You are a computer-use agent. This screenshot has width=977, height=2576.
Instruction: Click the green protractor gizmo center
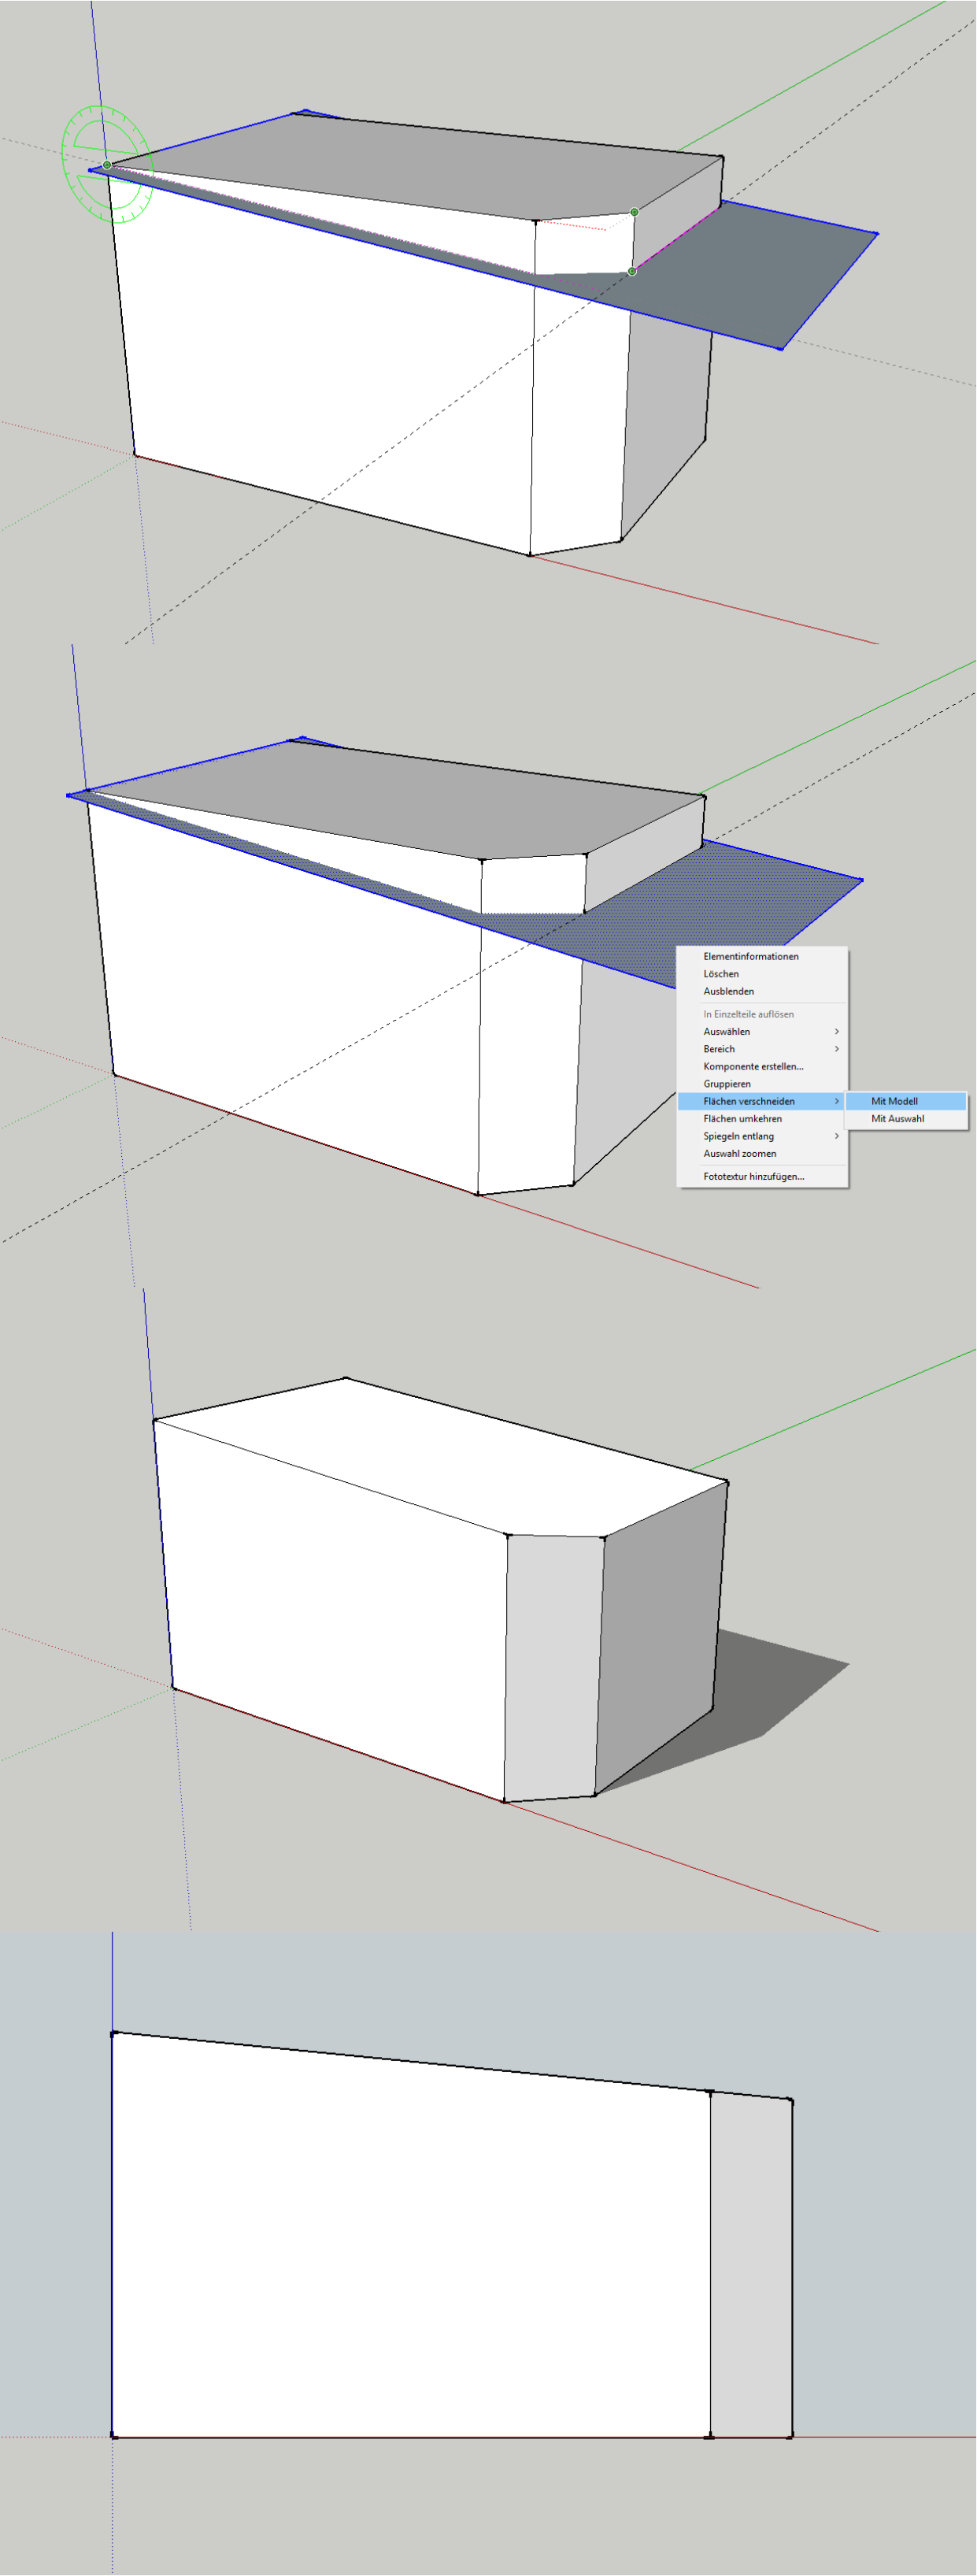point(107,165)
